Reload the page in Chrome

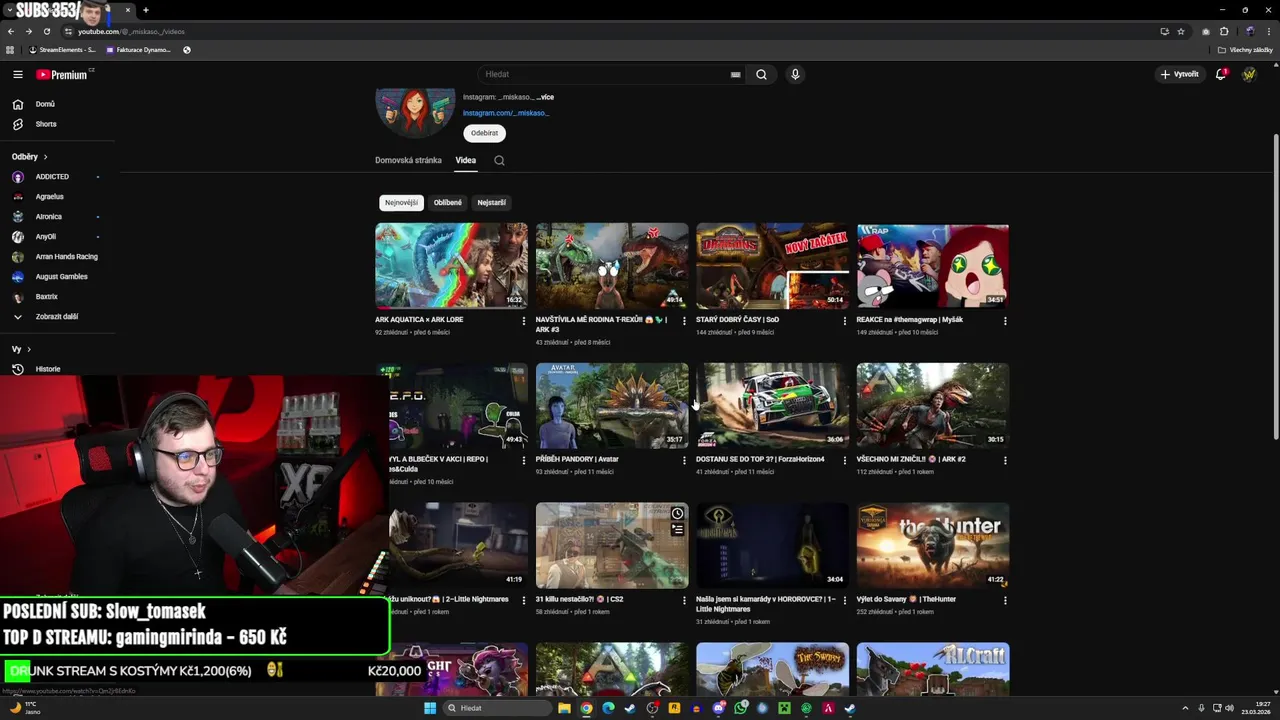[46, 31]
